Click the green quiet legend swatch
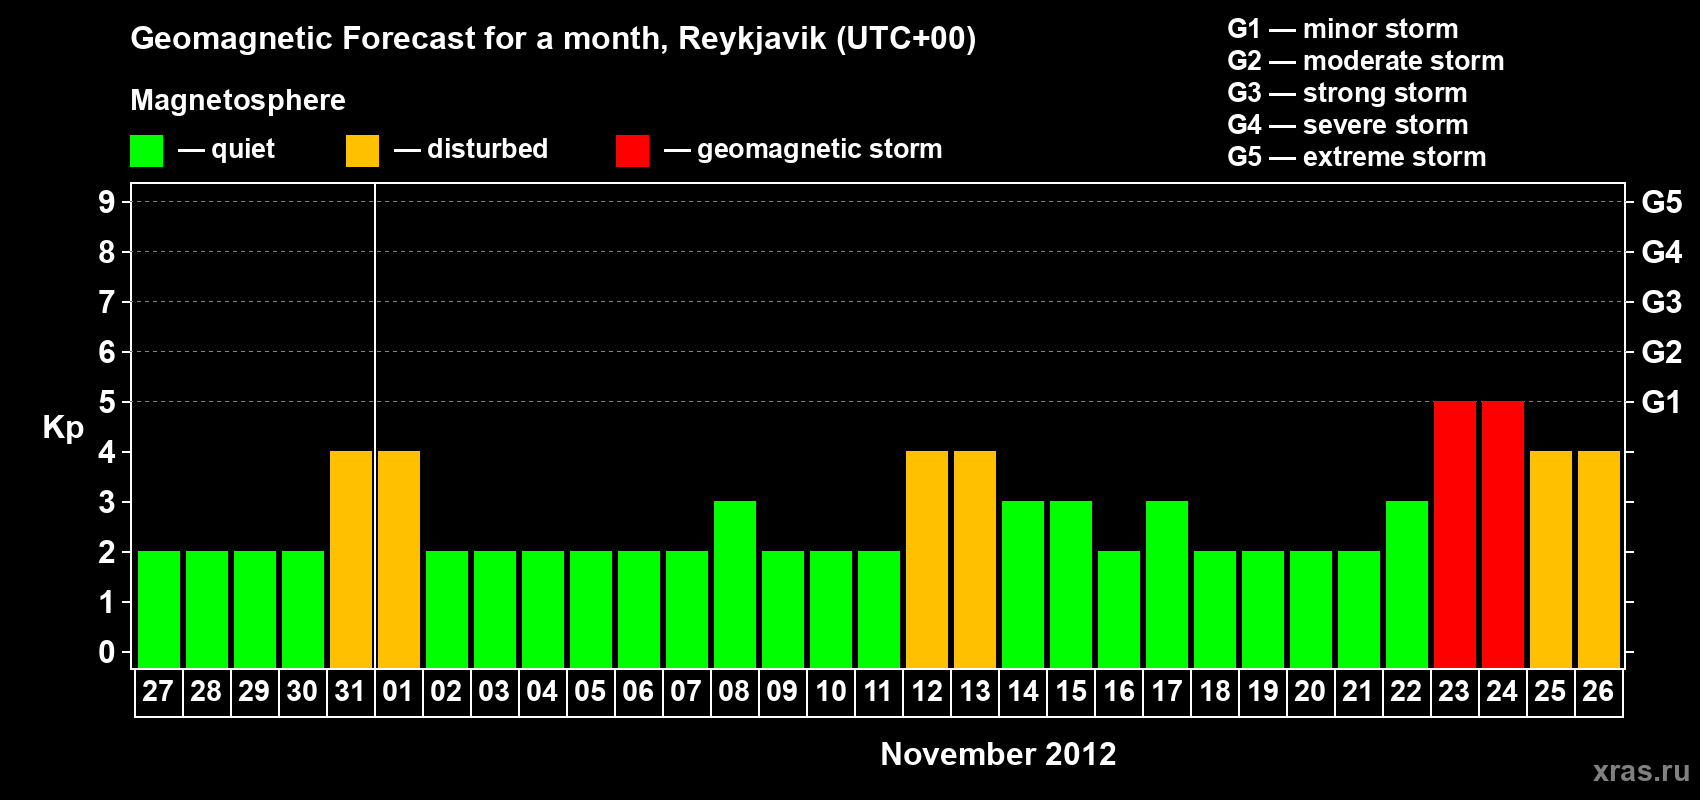Viewport: 1700px width, 800px height. pos(147,151)
